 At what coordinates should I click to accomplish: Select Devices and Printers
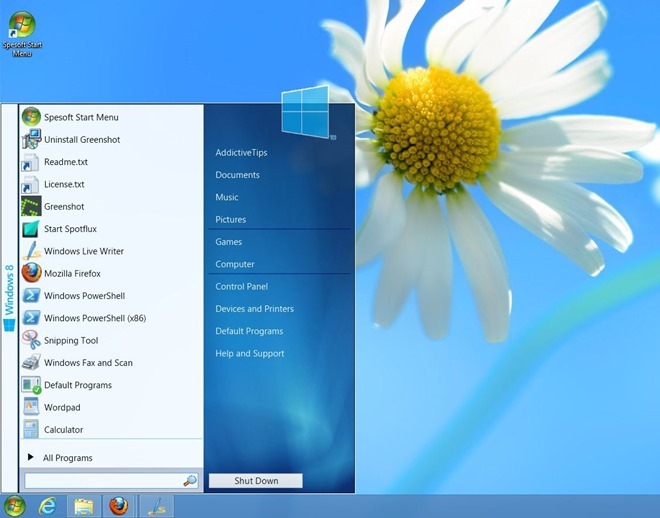254,309
